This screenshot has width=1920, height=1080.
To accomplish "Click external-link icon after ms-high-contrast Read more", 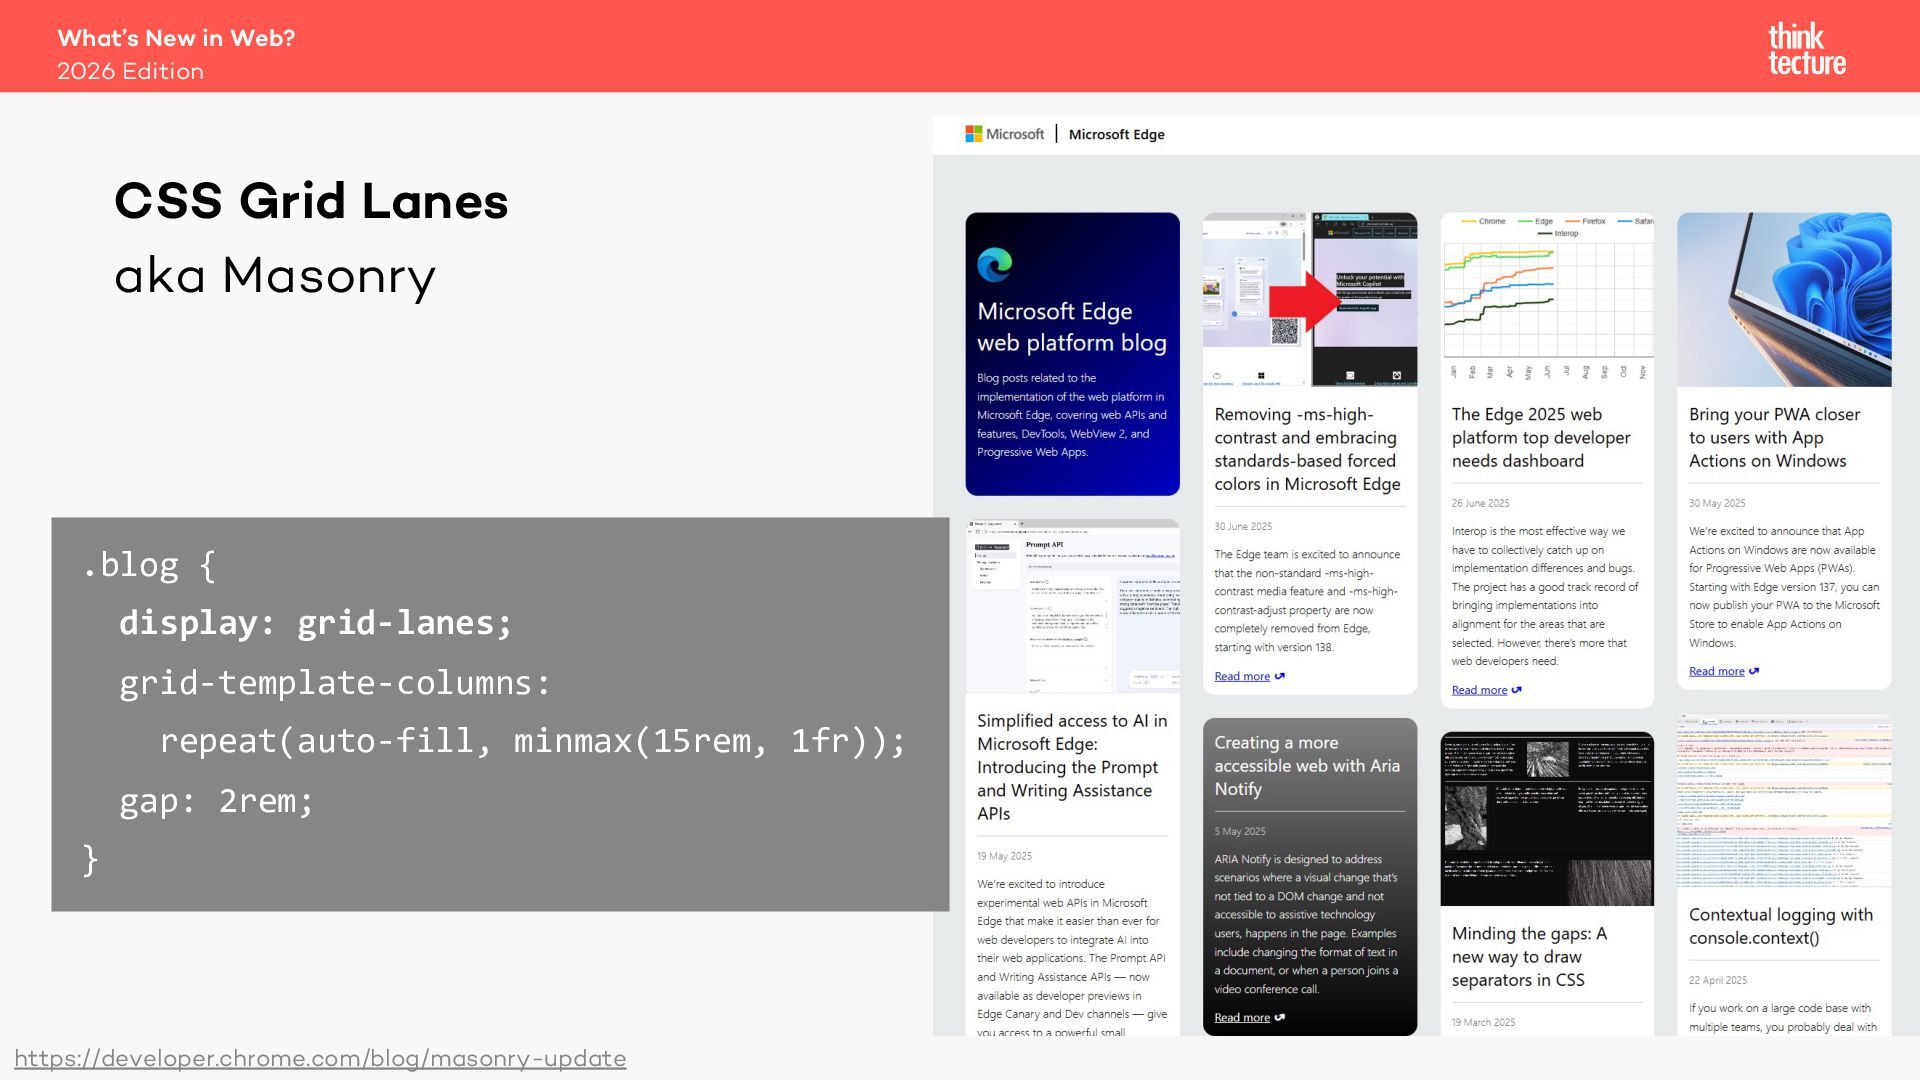I will click(x=1280, y=677).
